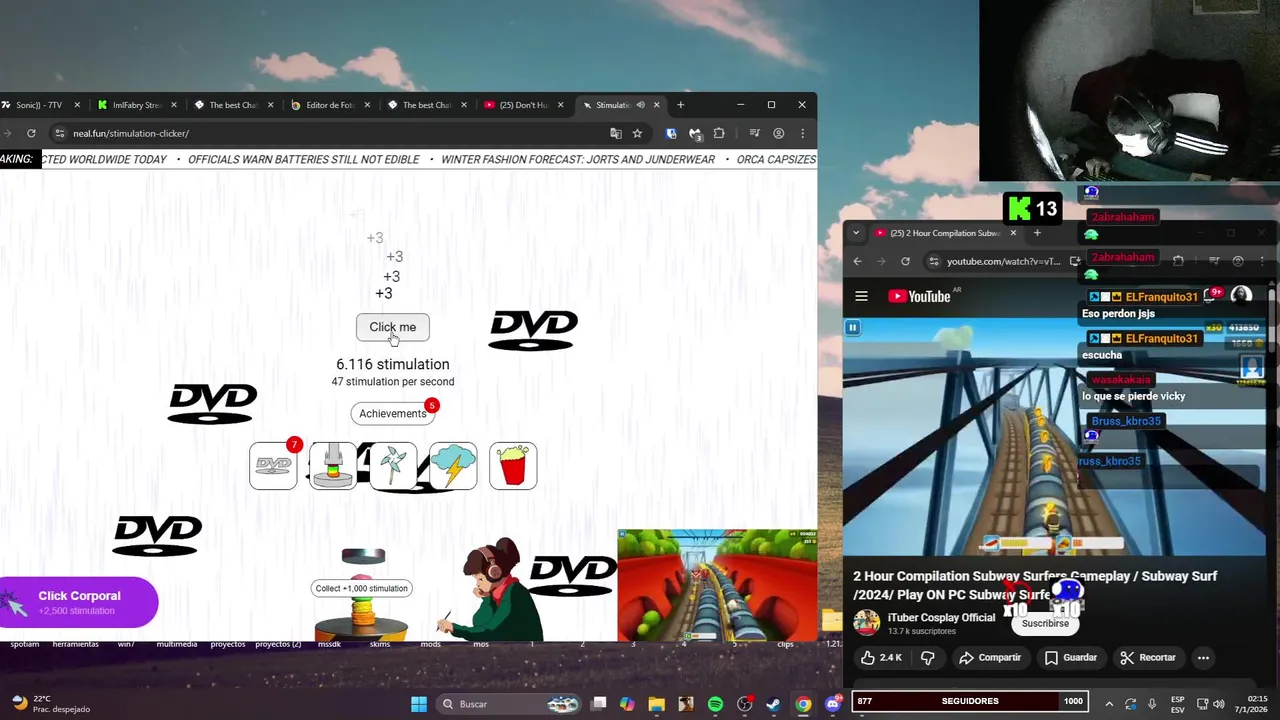Screen dimensions: 1280x720
Task: Open the Chrome profile icon in neal.fun window
Action: [778, 133]
